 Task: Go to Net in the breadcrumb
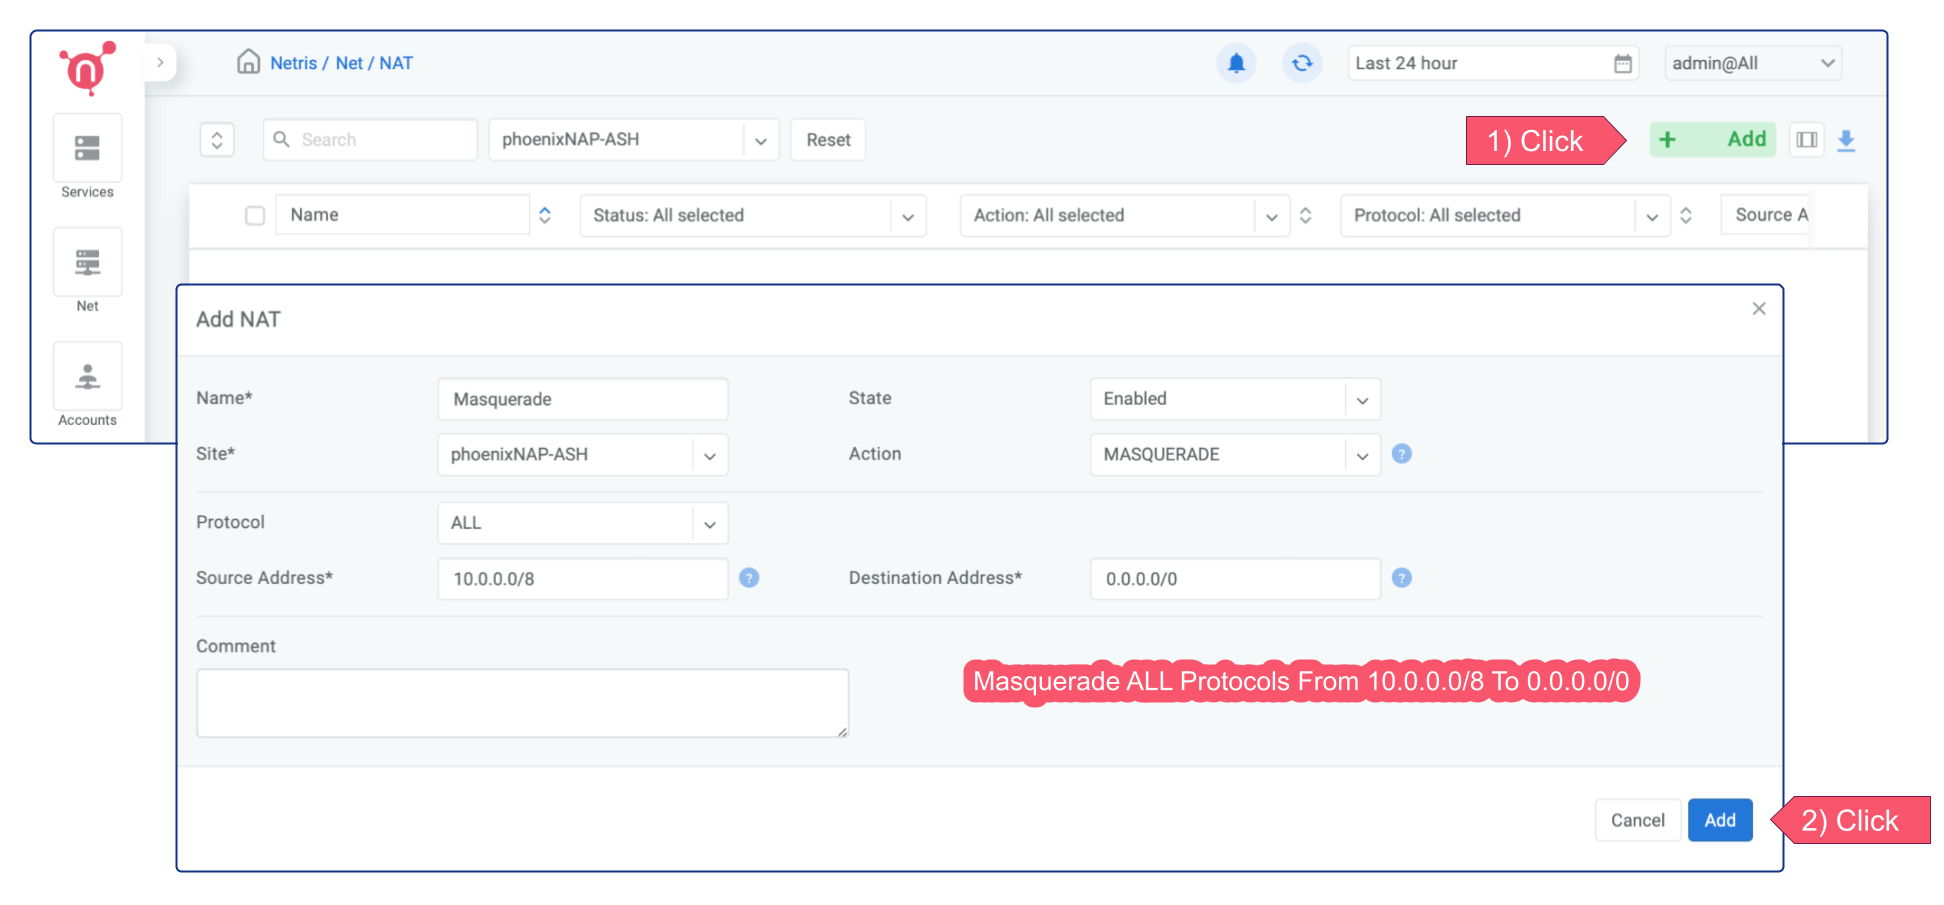point(349,63)
